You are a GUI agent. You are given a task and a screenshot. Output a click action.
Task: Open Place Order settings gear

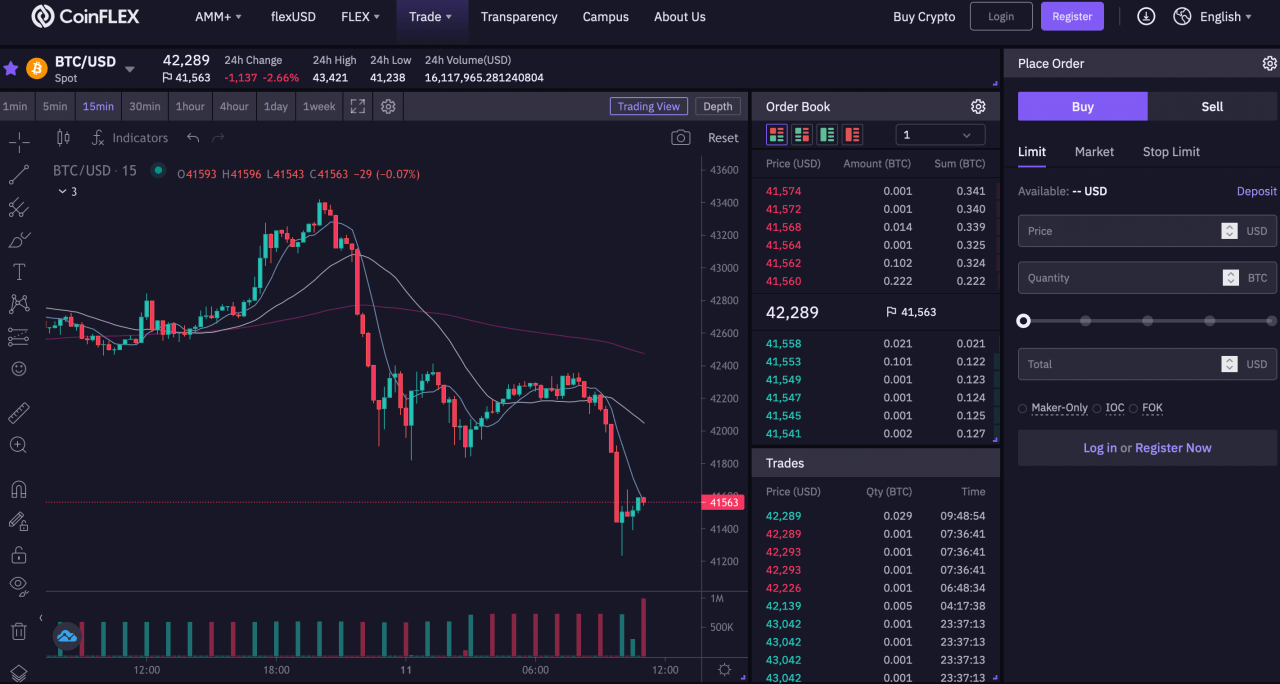(x=1270, y=63)
